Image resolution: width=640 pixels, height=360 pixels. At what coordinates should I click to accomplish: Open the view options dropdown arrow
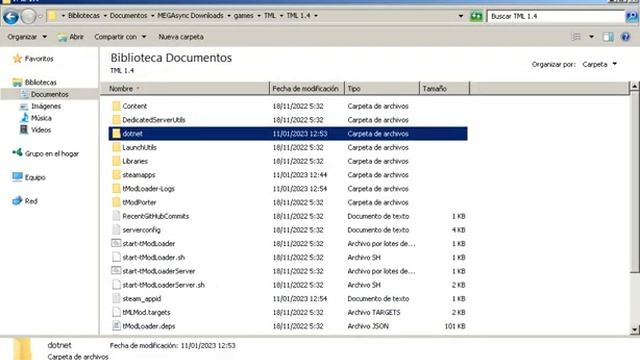[591, 37]
